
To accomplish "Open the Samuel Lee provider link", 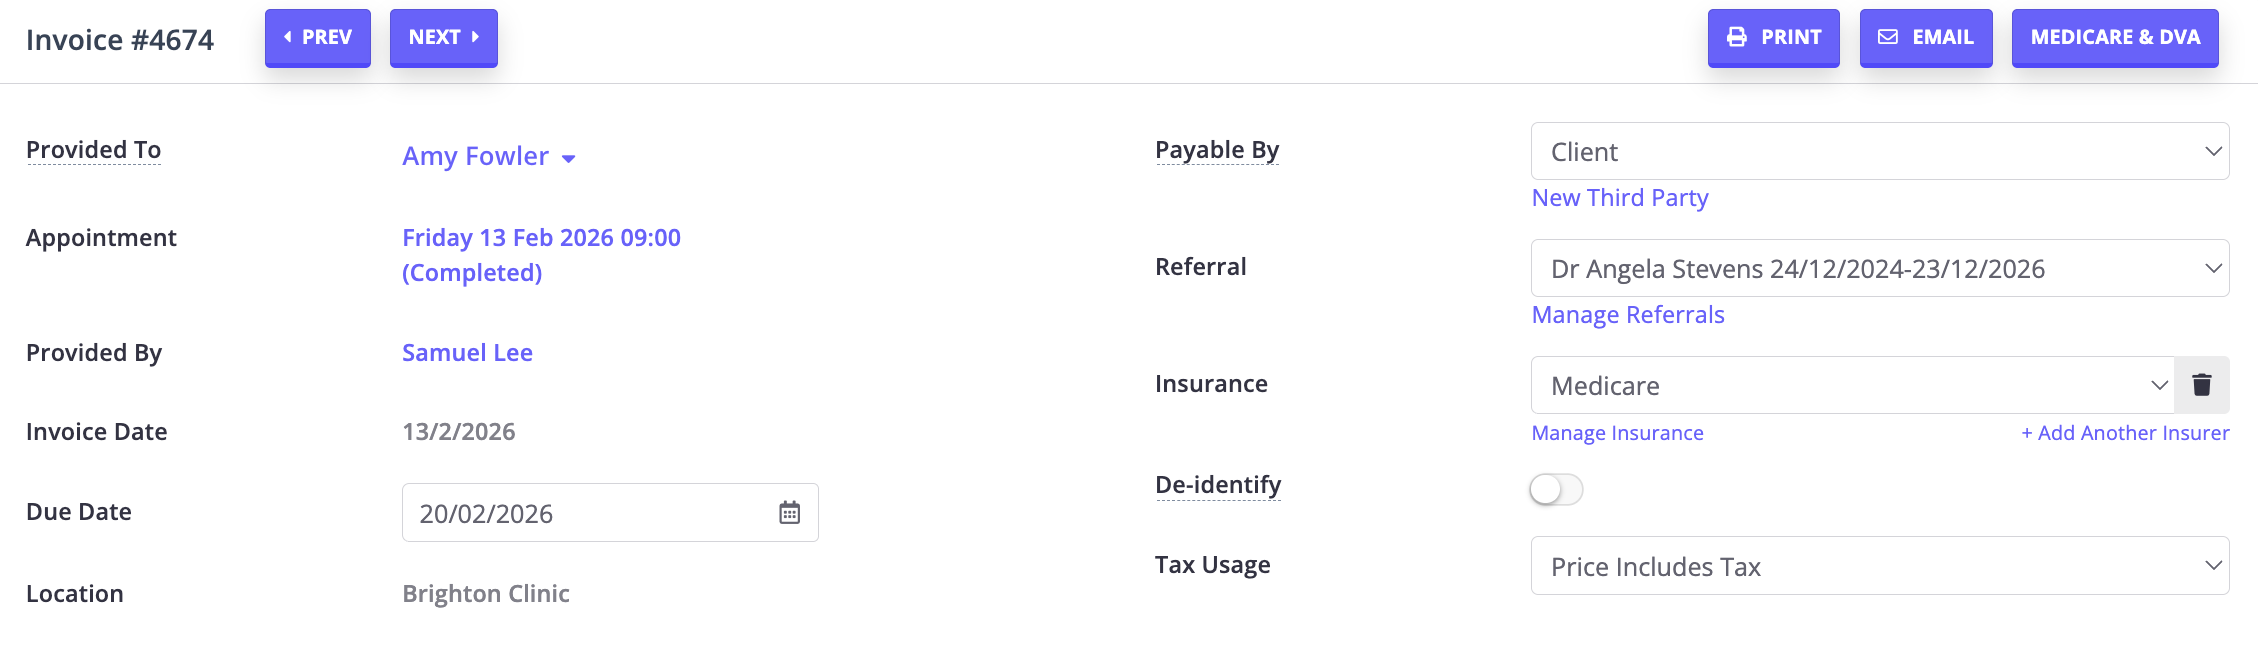I will (467, 353).
